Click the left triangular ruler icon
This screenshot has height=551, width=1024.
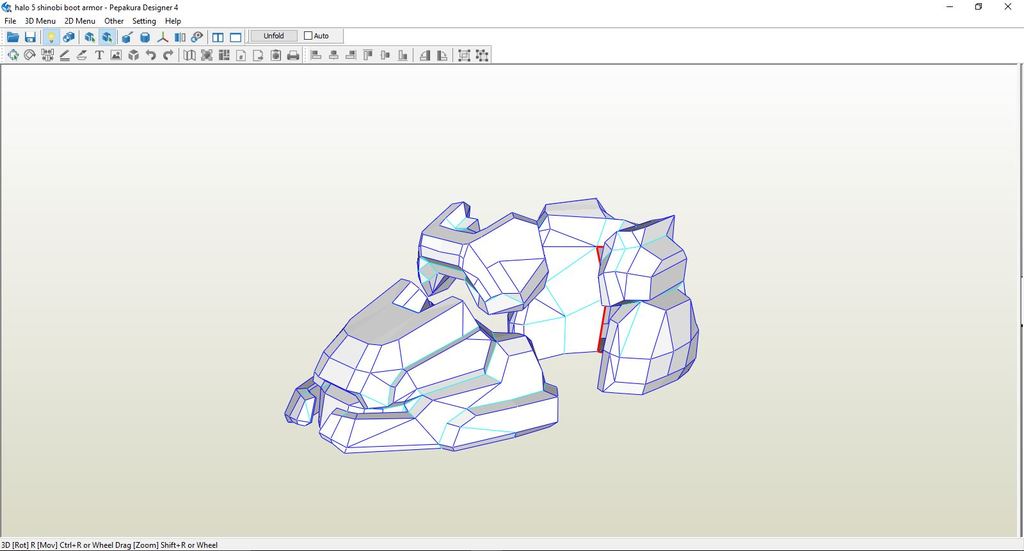(425, 55)
